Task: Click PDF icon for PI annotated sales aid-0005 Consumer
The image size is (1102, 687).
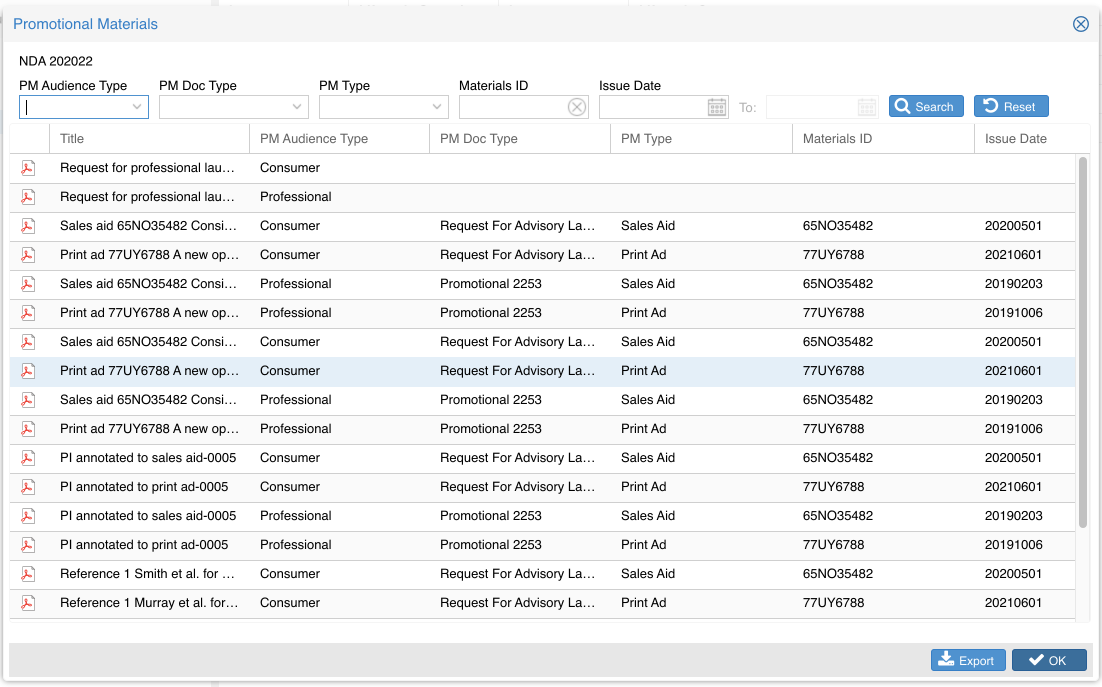Action: pos(28,458)
